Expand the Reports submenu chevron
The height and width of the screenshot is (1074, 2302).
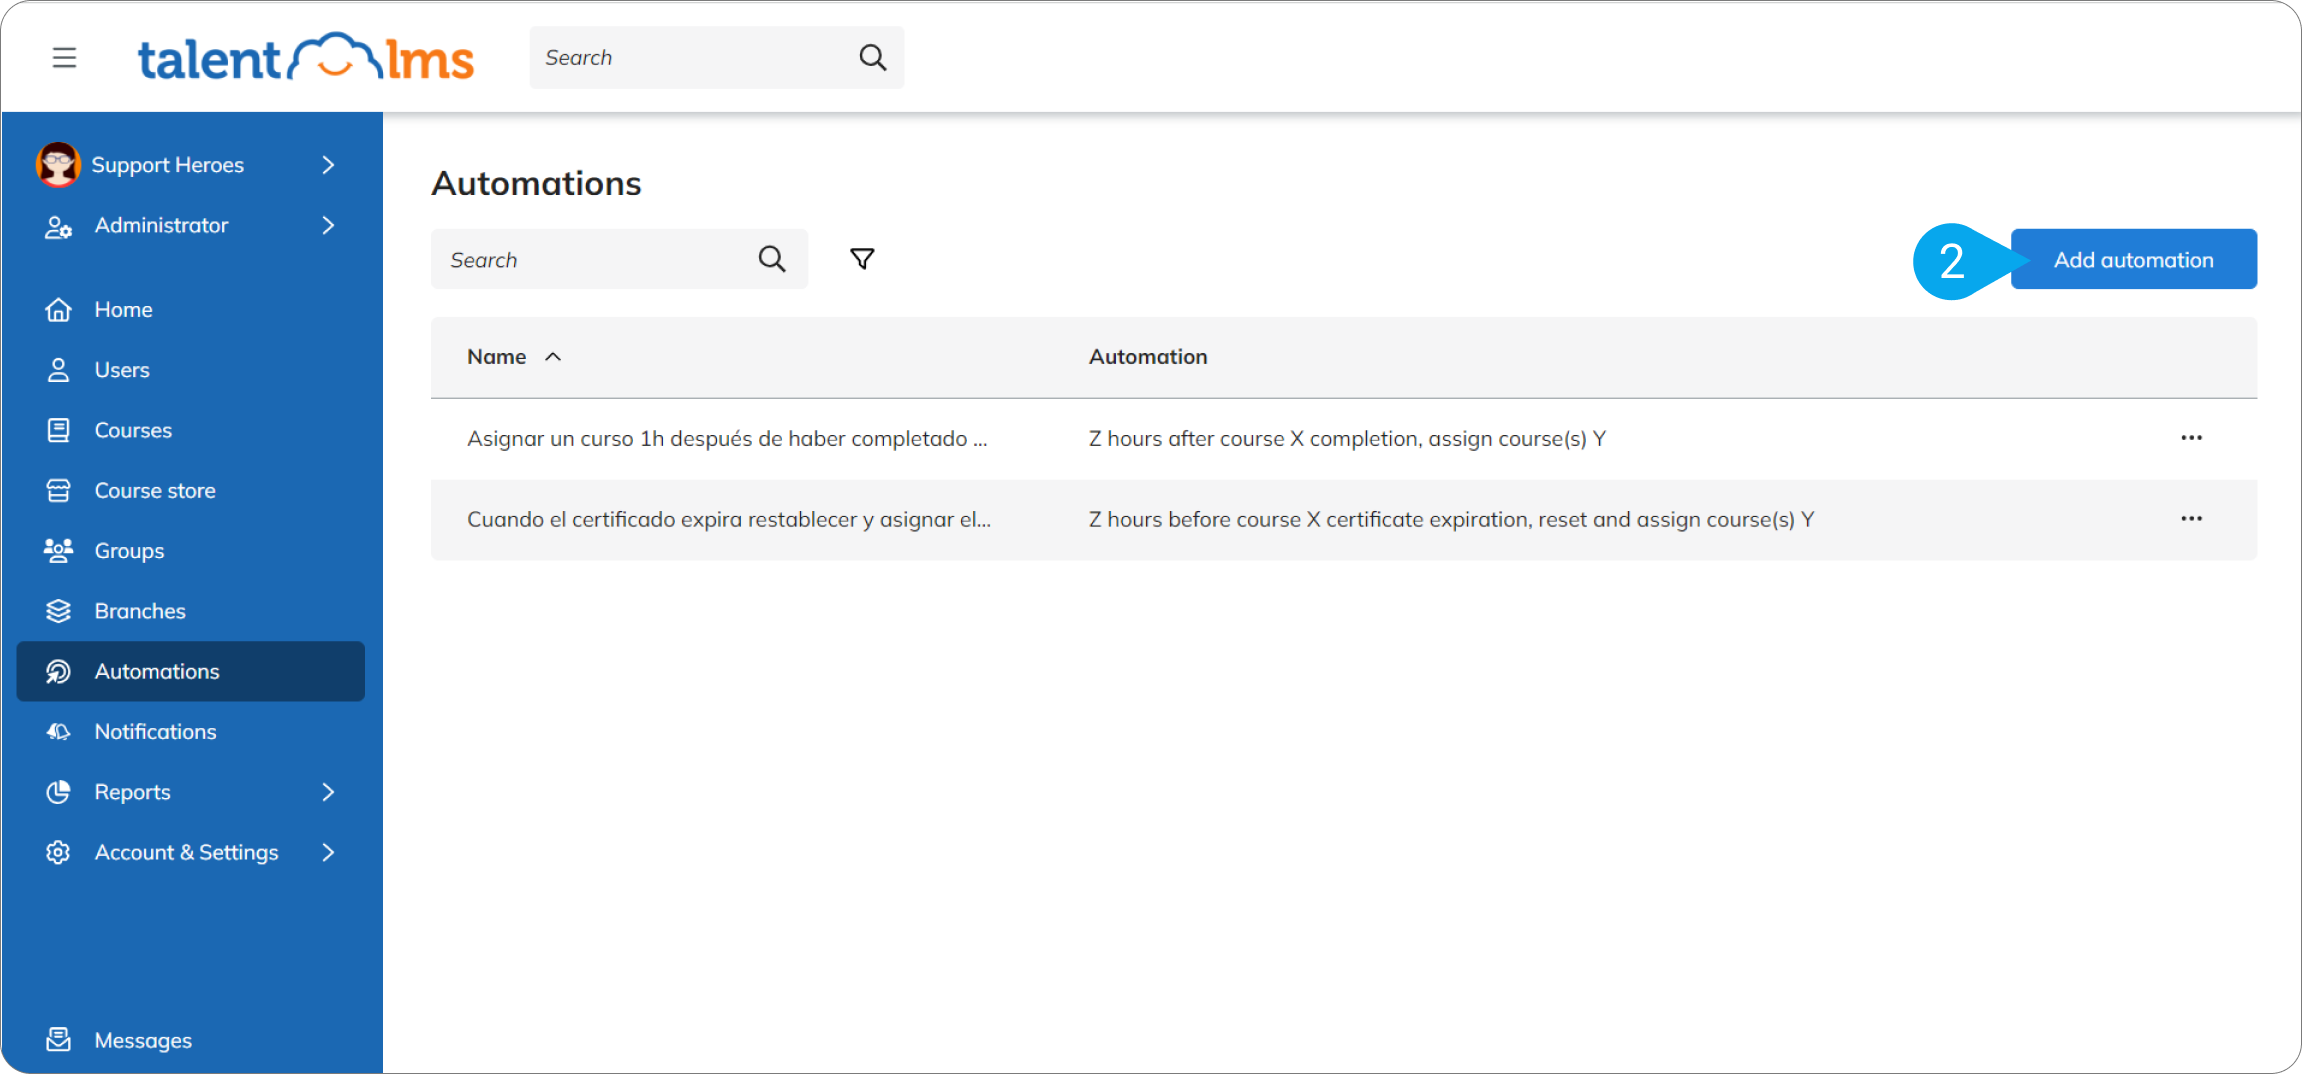(x=328, y=792)
